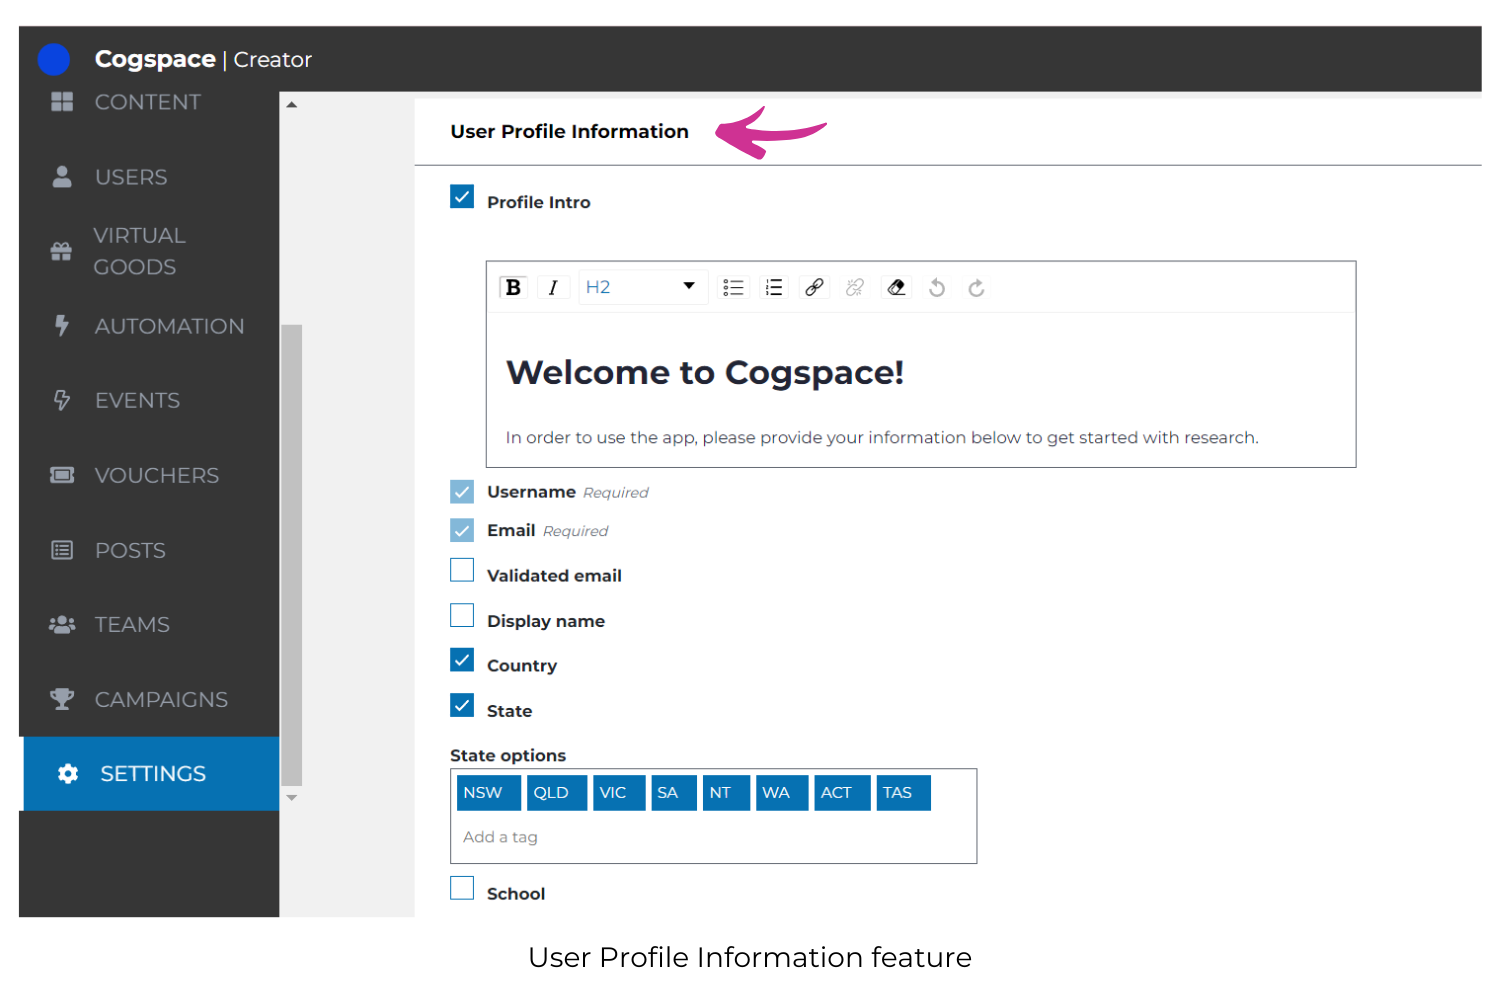
Task: Open the Content menu section
Action: (149, 101)
